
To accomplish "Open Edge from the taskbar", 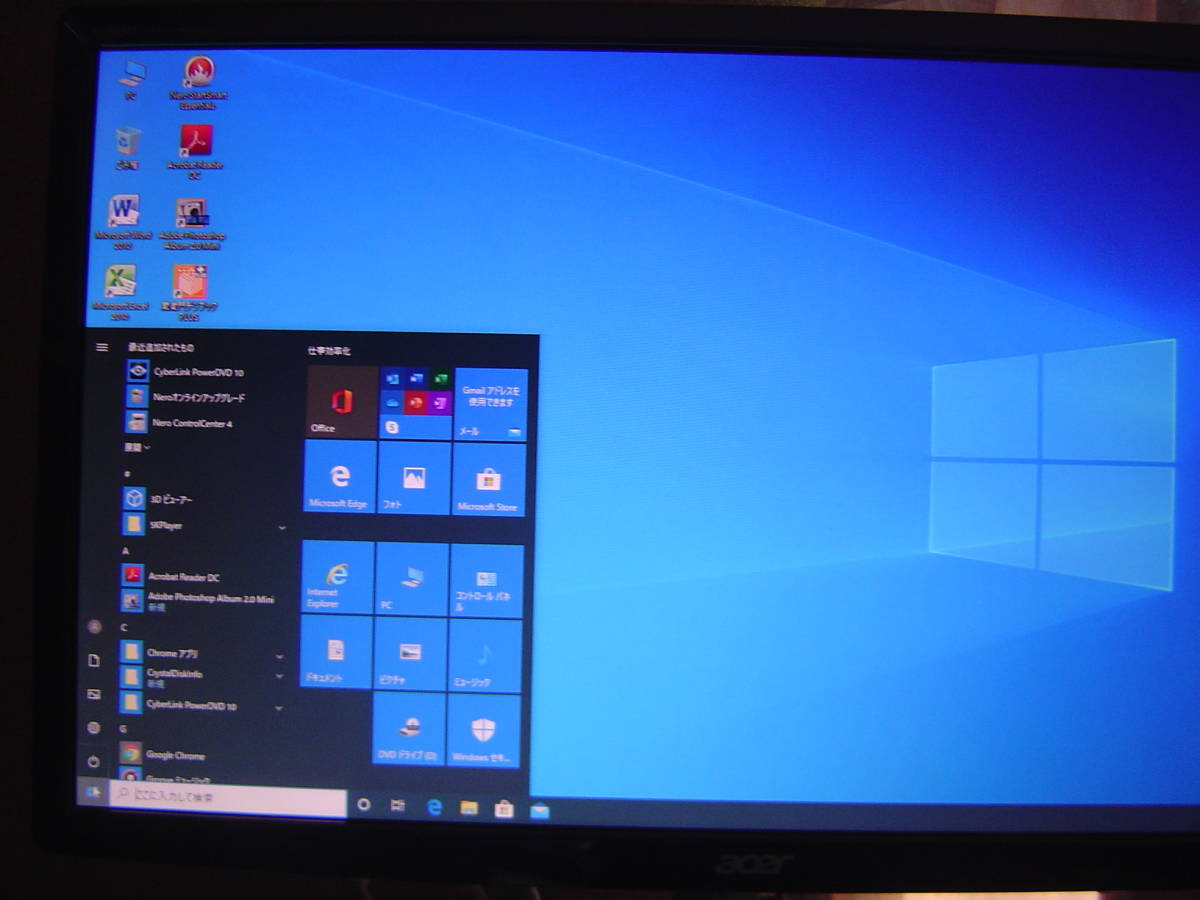I will [434, 806].
